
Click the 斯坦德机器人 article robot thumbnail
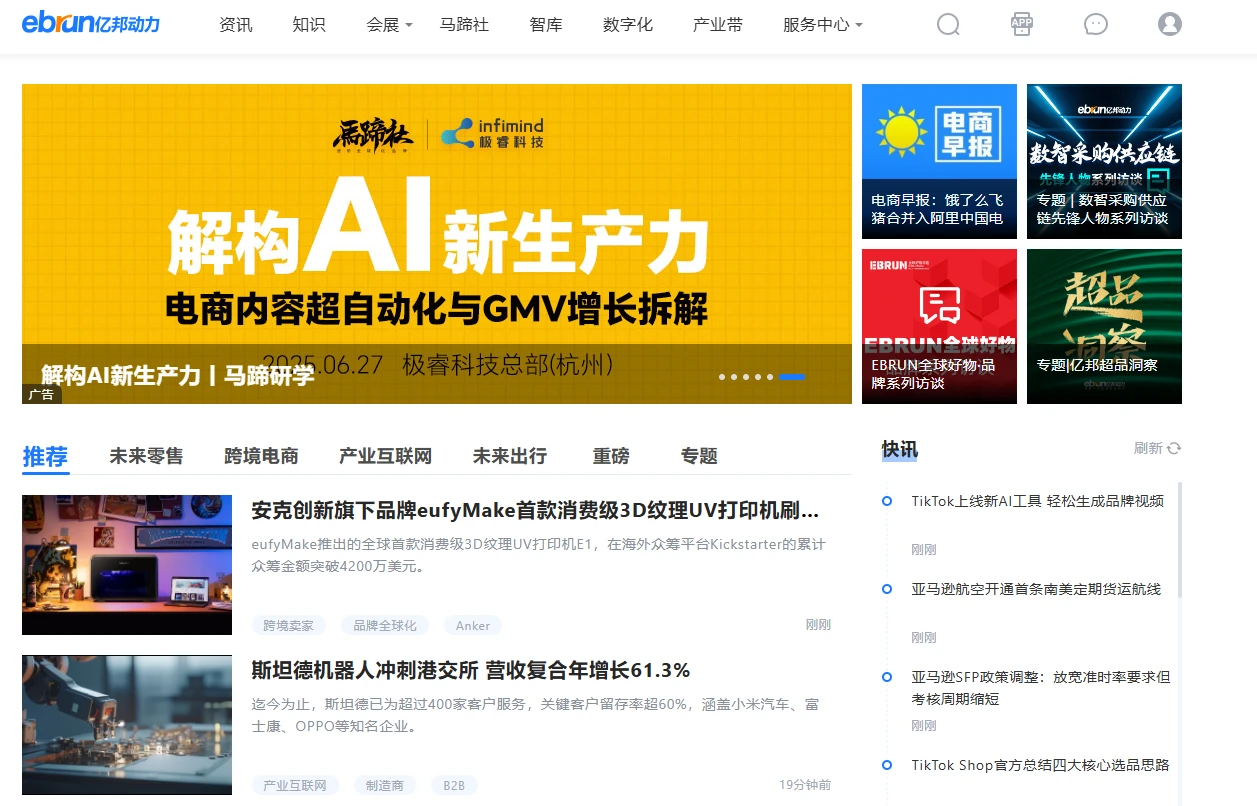(127, 725)
